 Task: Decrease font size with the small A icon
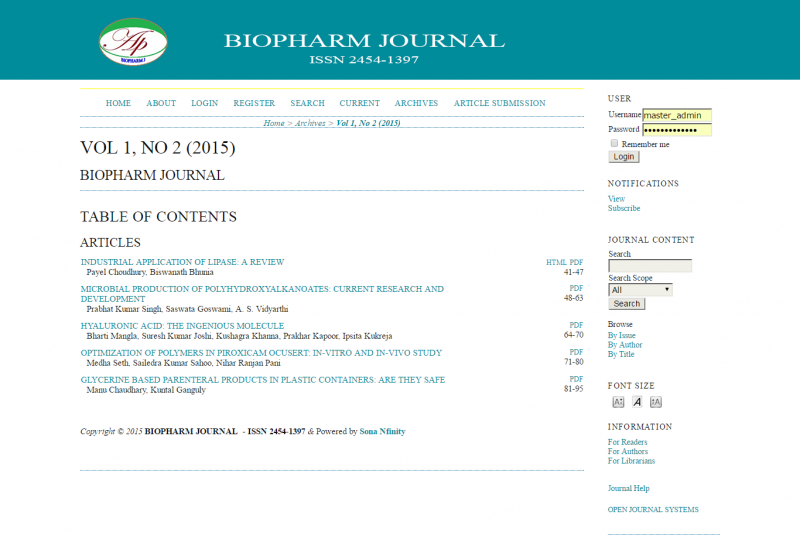(x=618, y=402)
